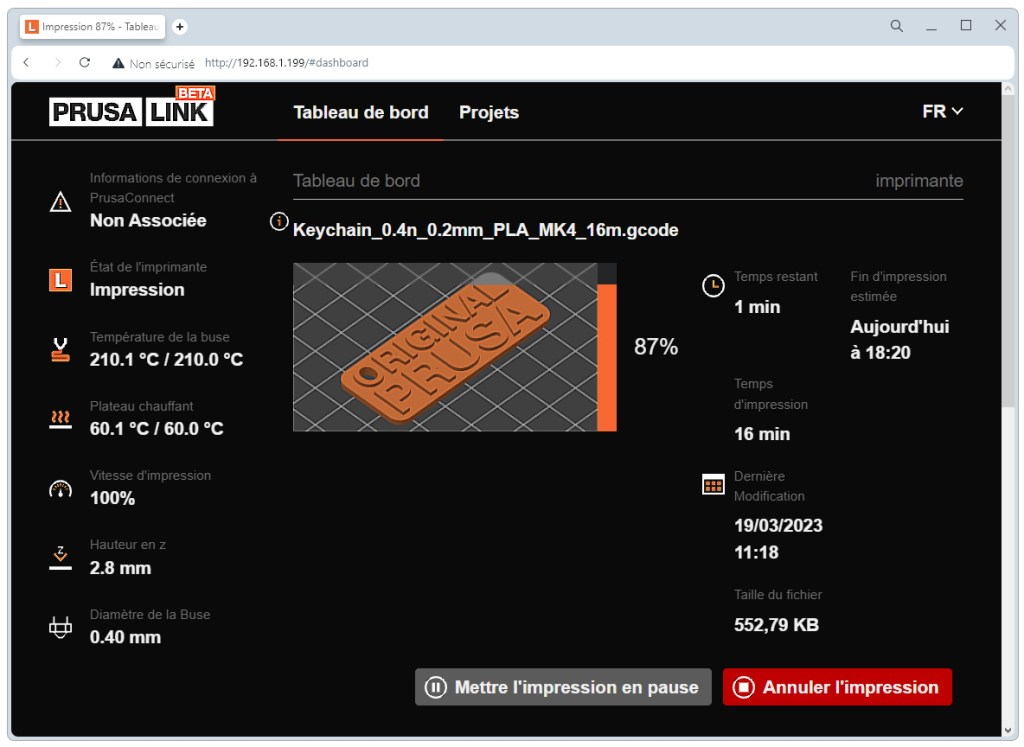This screenshot has width=1024, height=747.
Task: Click the orange printer state icon
Action: tap(61, 277)
